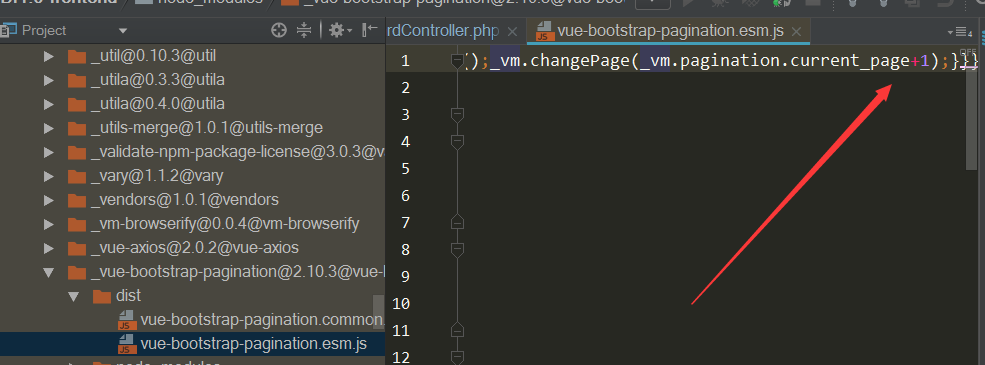
Task: Collapse the _vue-bootstrap-pagination@2.10.3 folder
Action: coord(48,272)
